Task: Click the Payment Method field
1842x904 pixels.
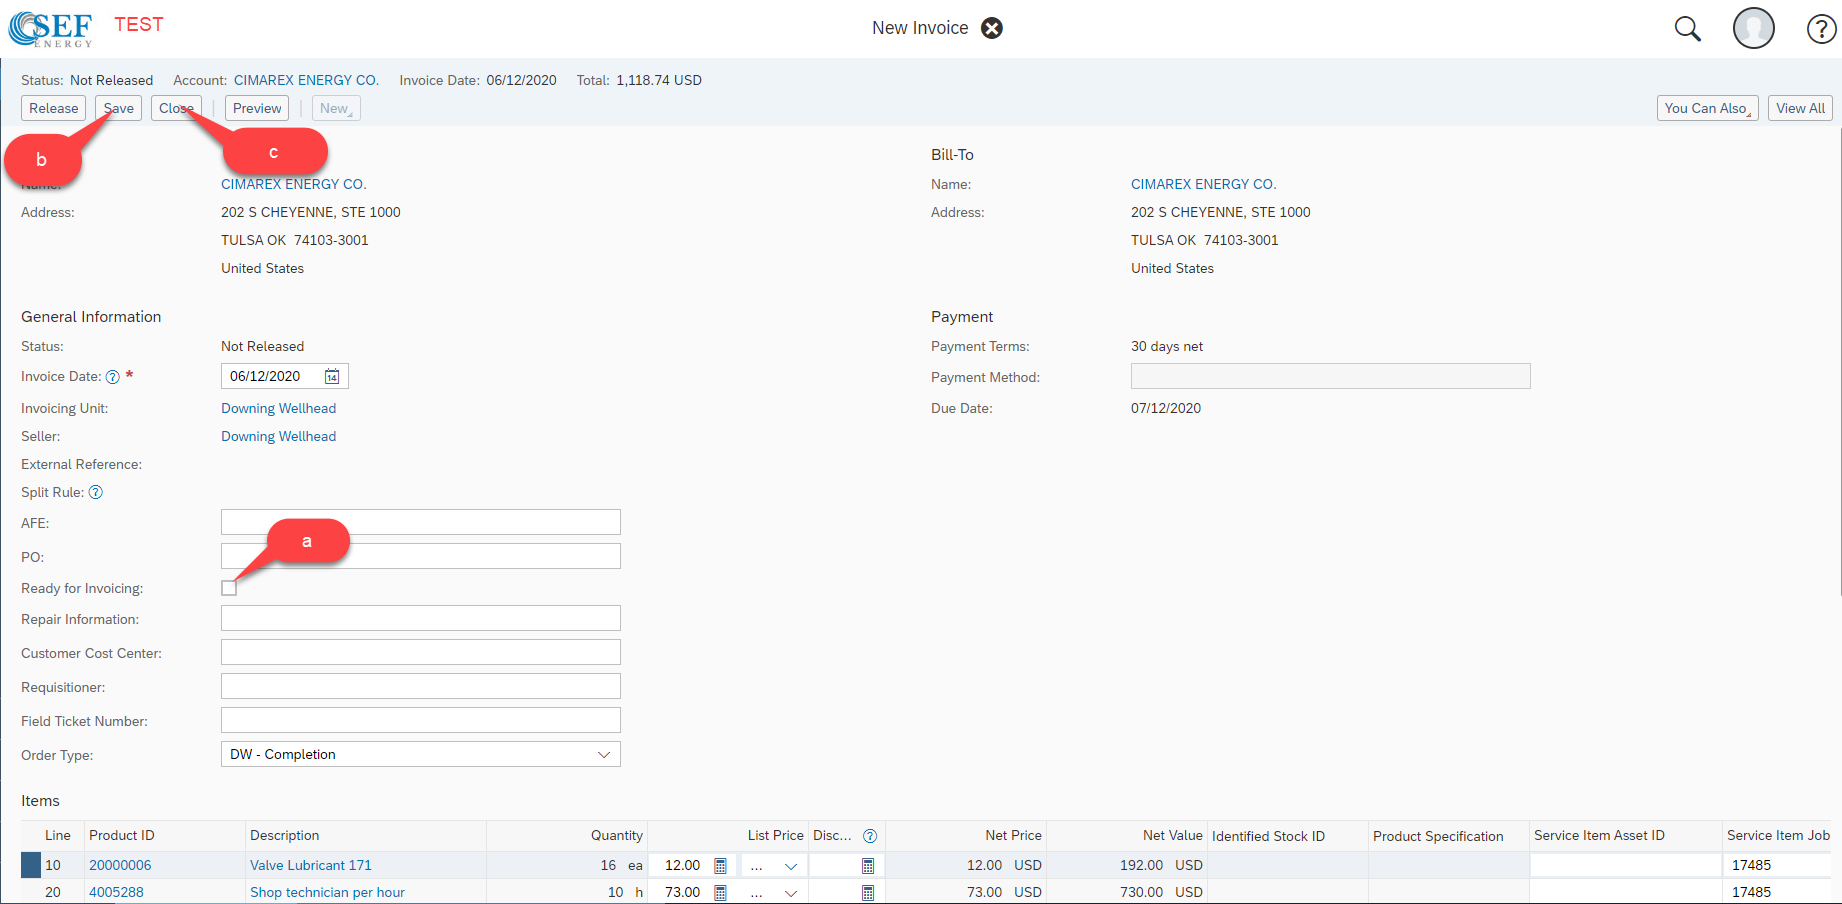Action: [x=1330, y=376]
